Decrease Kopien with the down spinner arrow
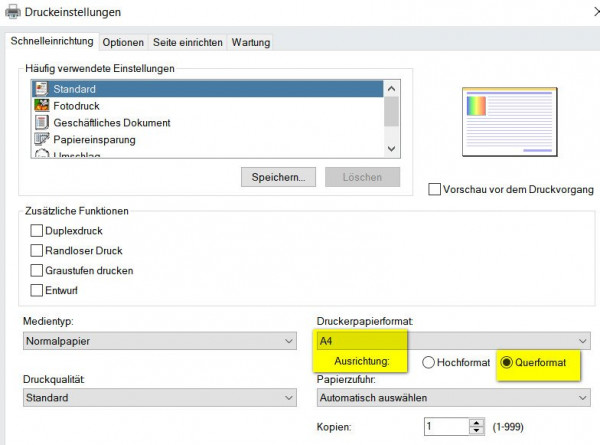Screen dimensions: 600x445 click(x=476, y=430)
